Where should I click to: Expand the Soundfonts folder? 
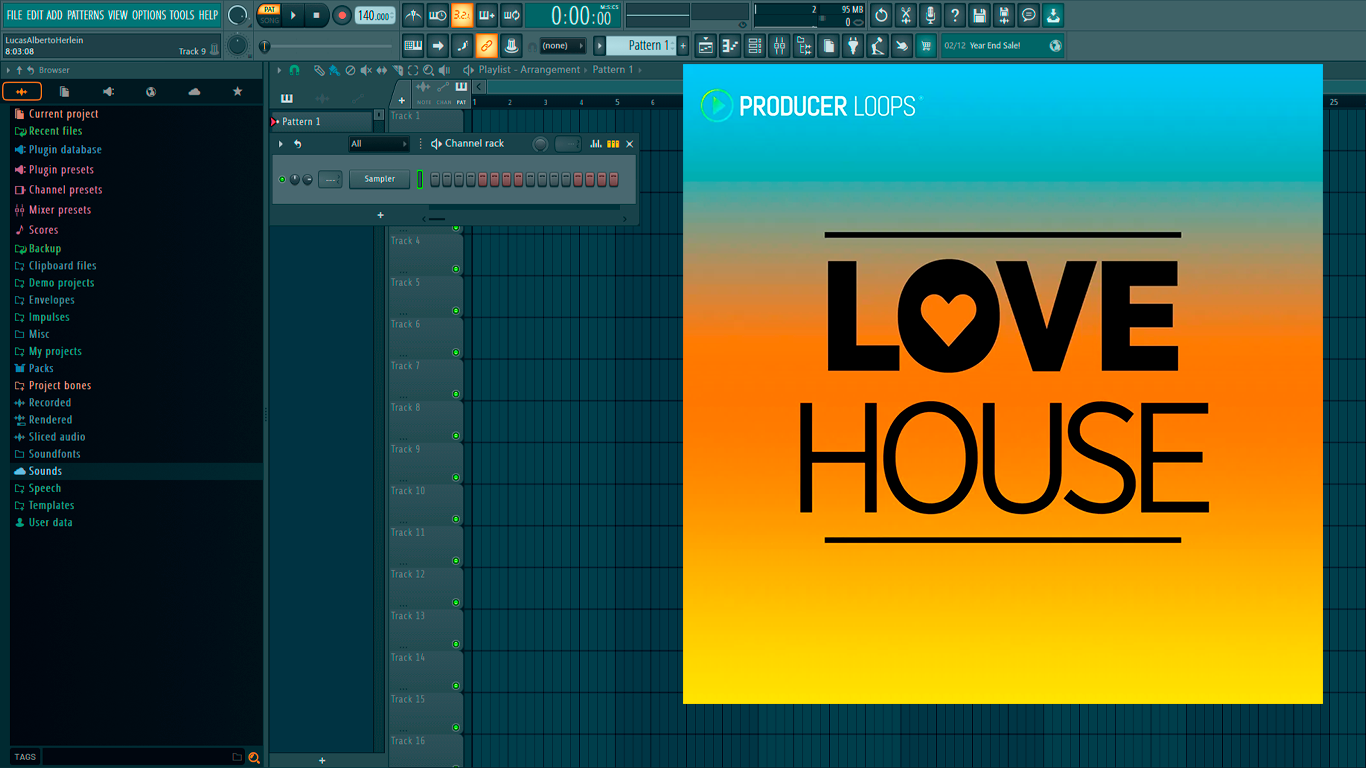click(x=54, y=454)
